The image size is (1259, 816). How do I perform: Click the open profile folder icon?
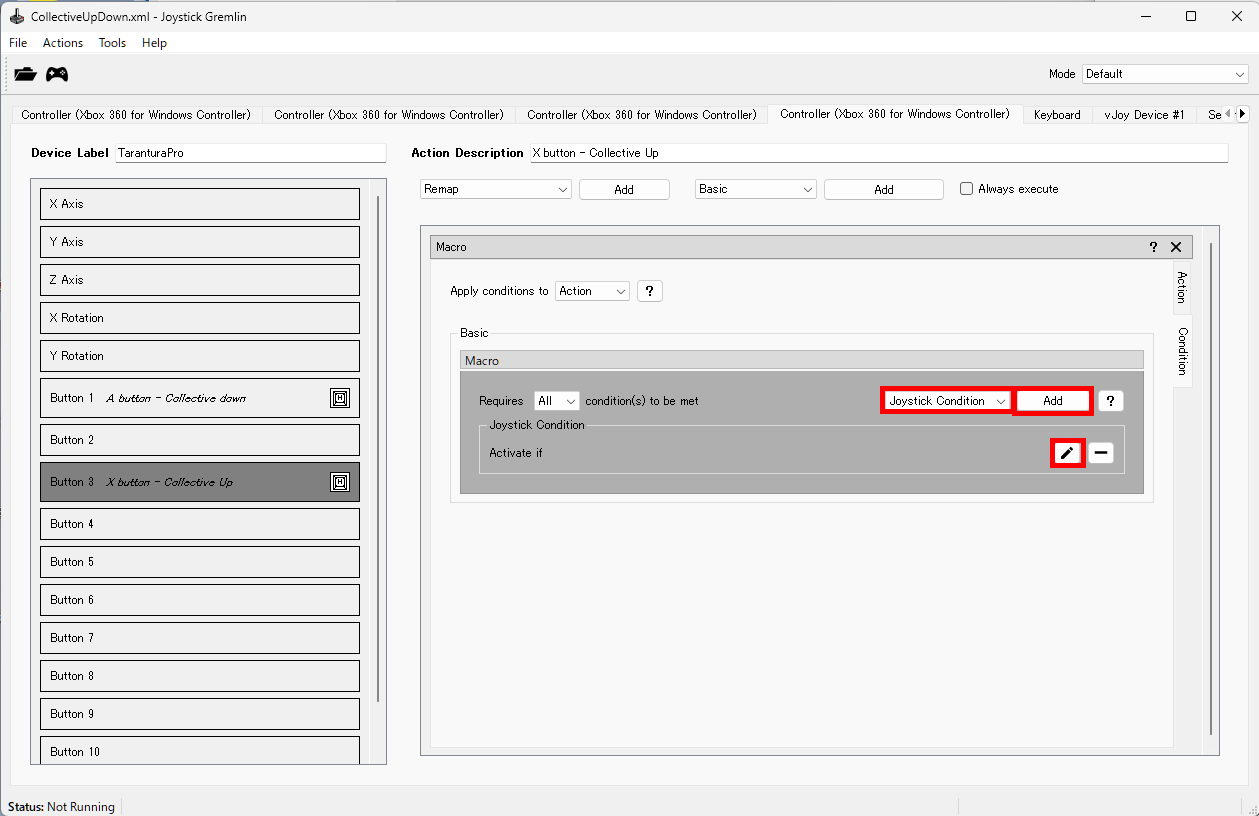(25, 74)
